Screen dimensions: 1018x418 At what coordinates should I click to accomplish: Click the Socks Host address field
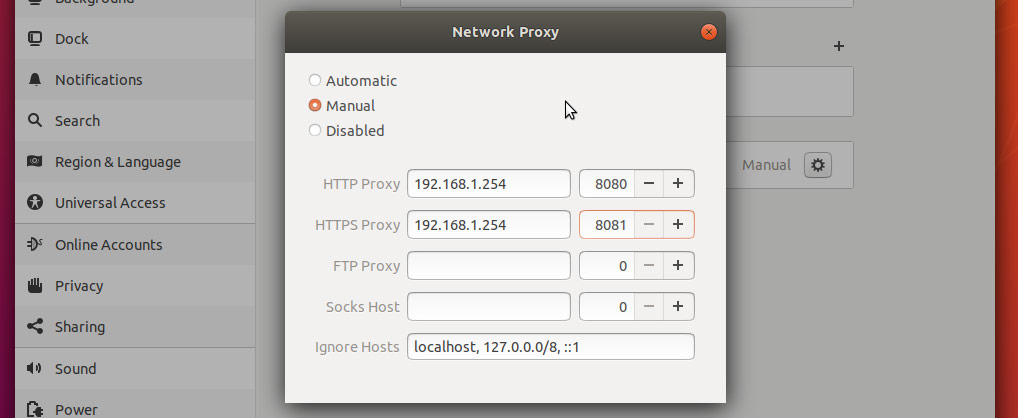click(489, 306)
